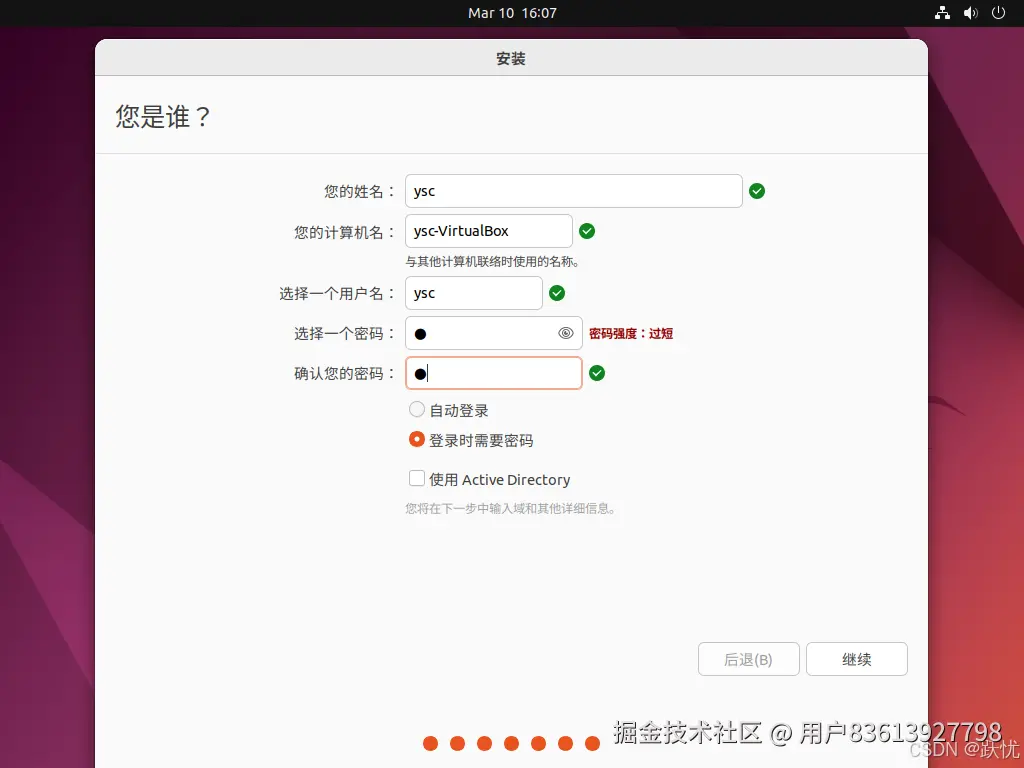Click the 您的计算机名 label
The height and width of the screenshot is (768, 1024).
point(345,232)
